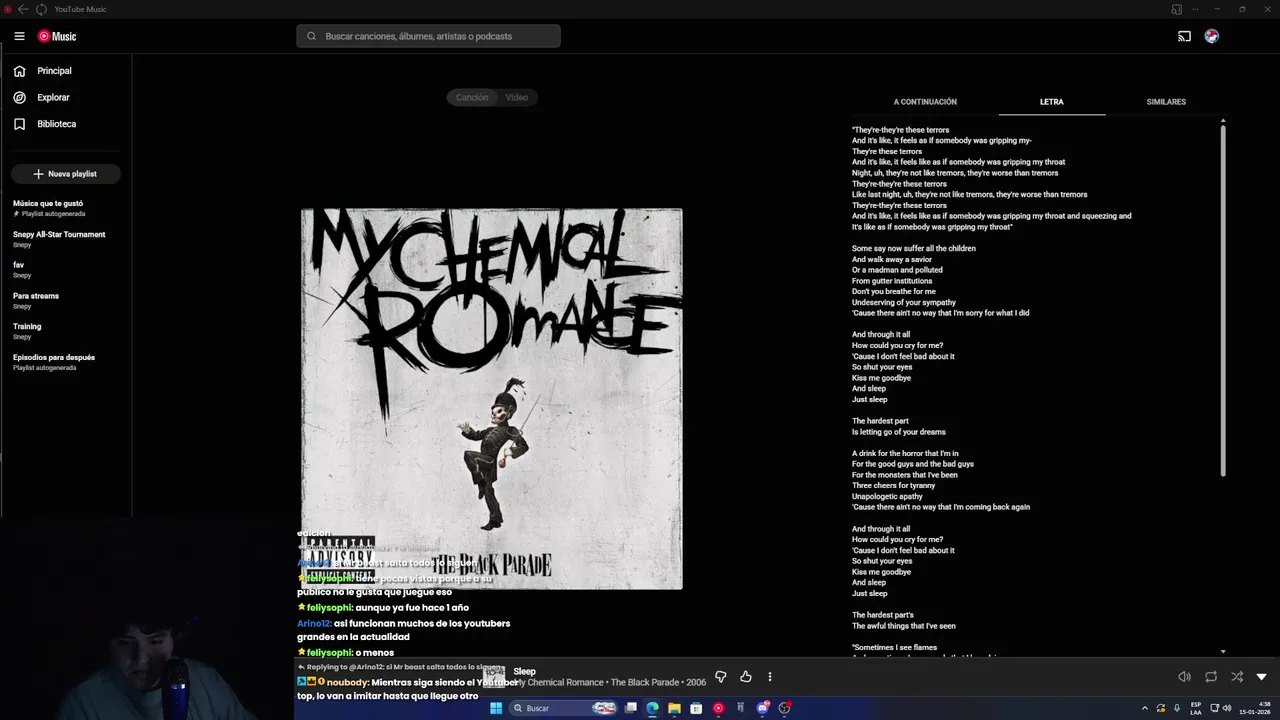Click The Black Parade album artwork
Image resolution: width=1280 pixels, height=720 pixels.
(492, 399)
